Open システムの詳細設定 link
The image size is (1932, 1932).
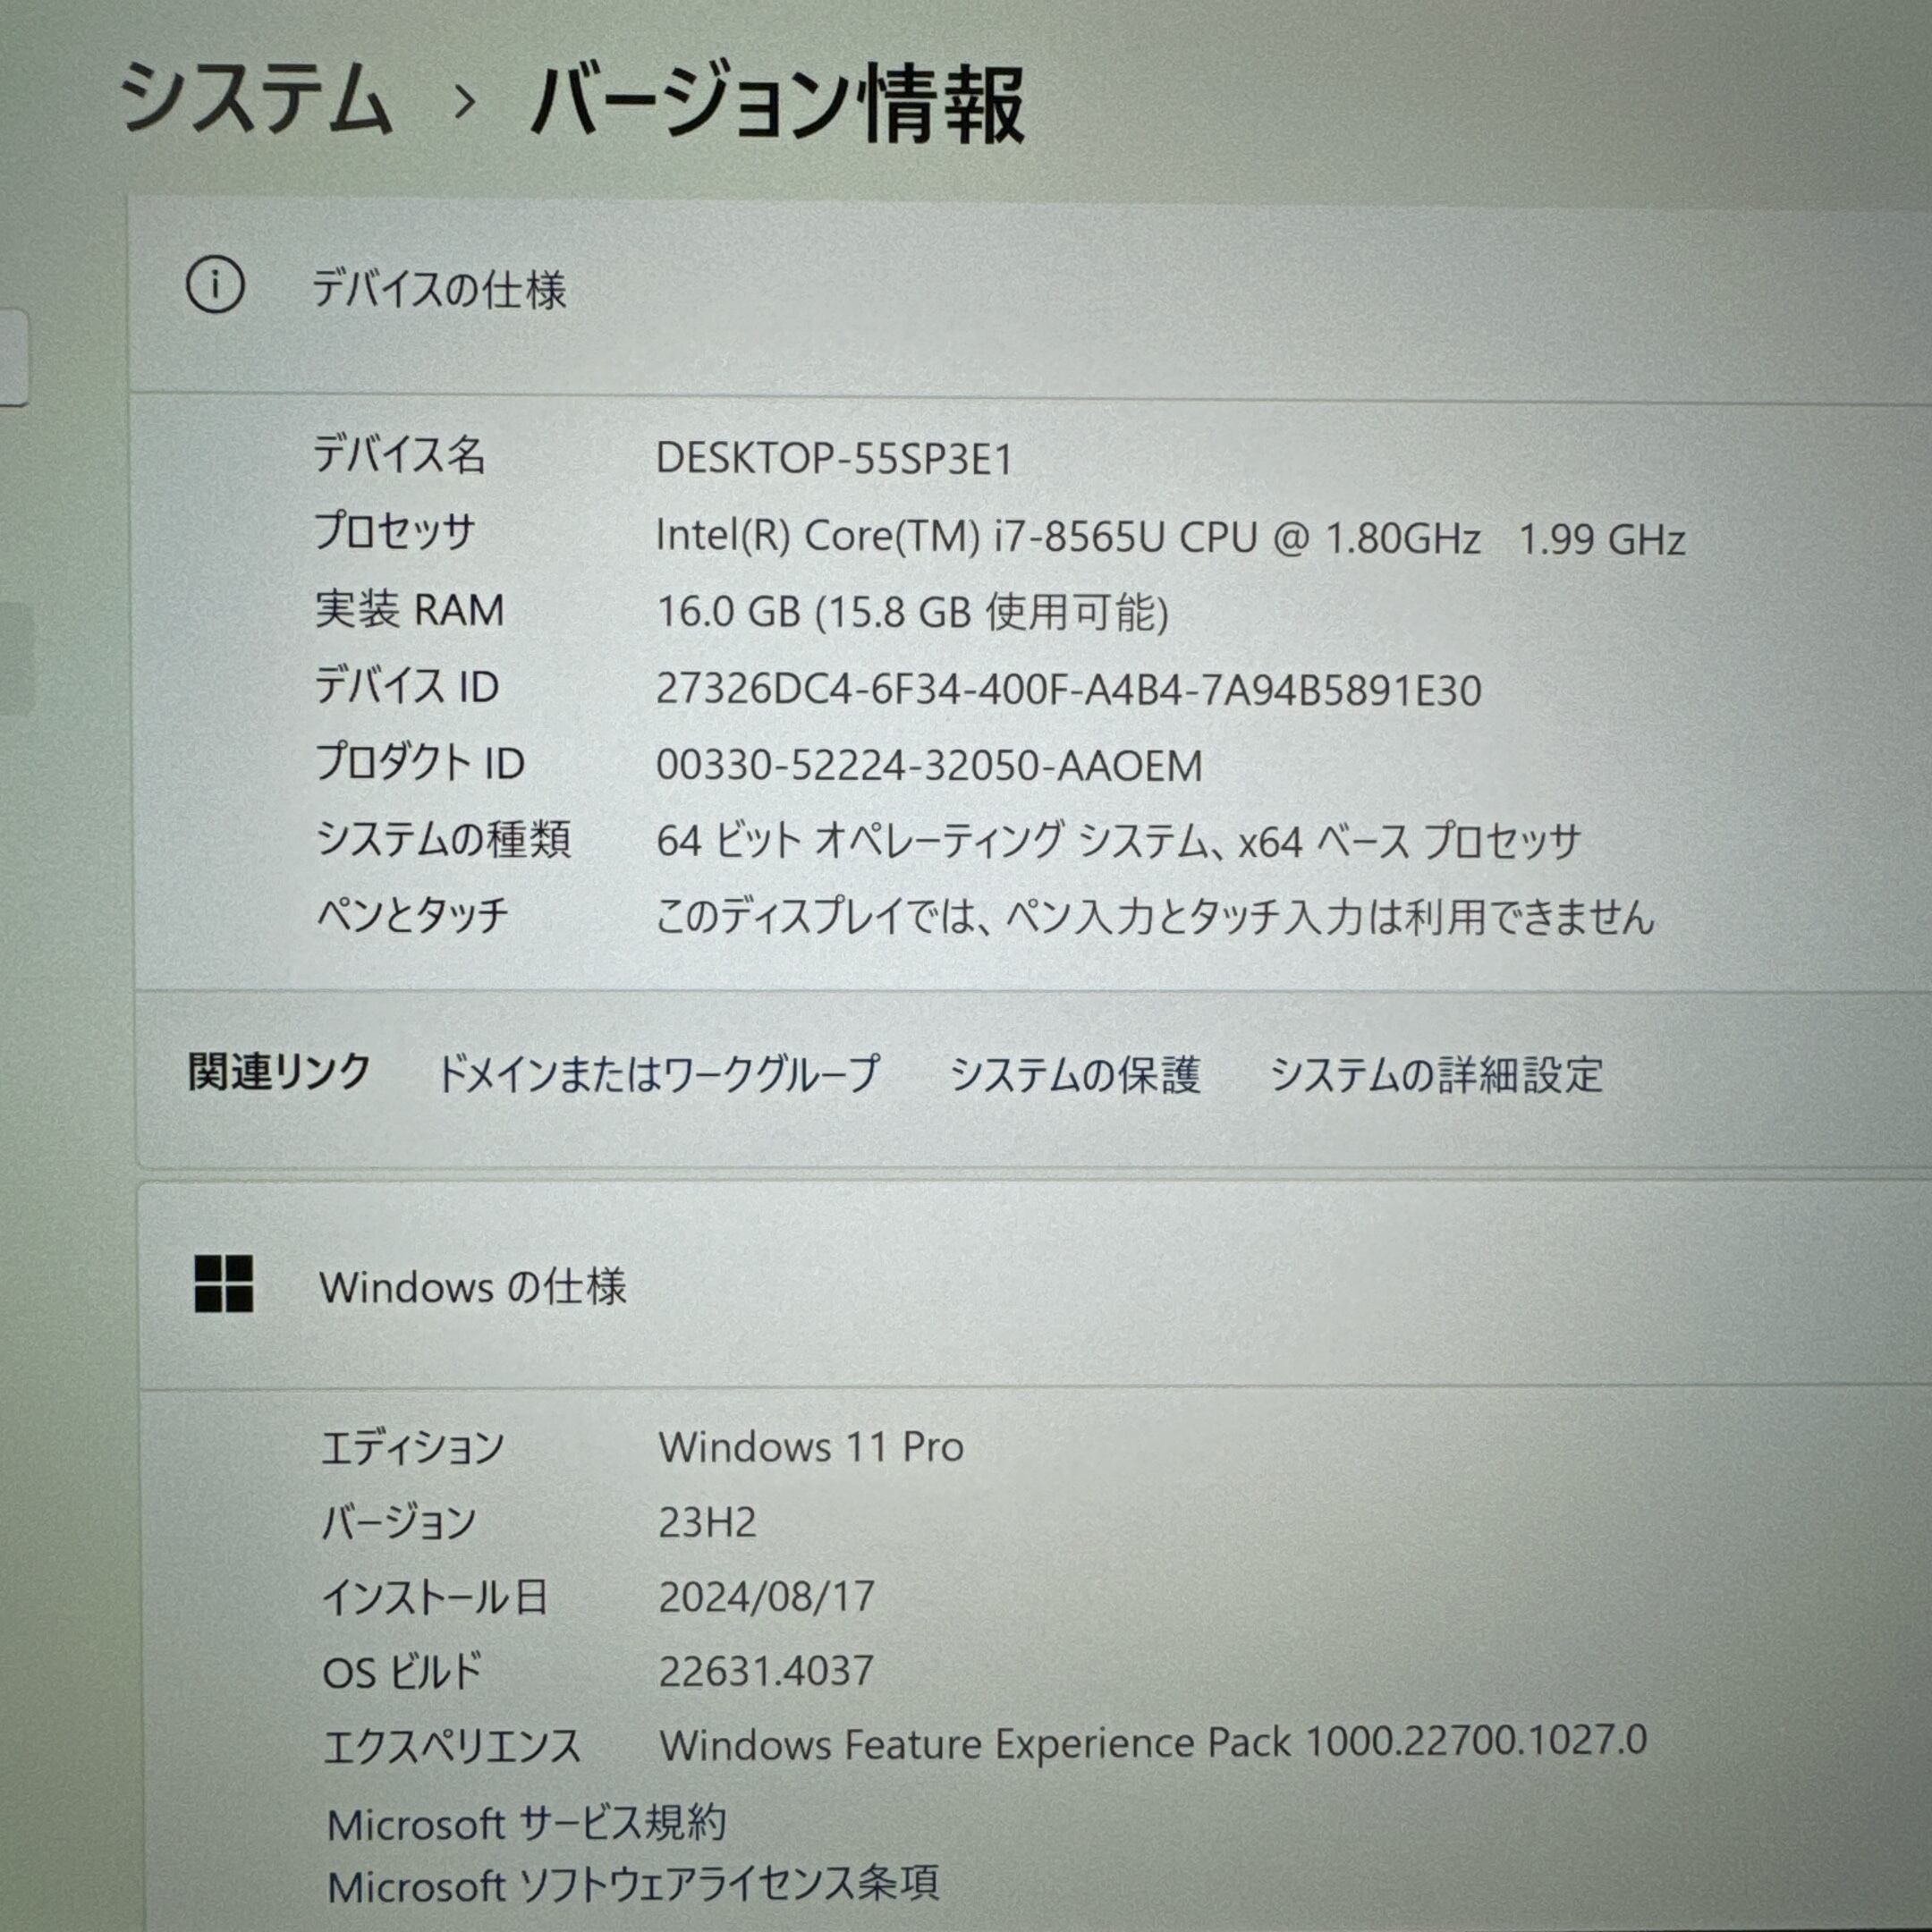(x=1436, y=1075)
